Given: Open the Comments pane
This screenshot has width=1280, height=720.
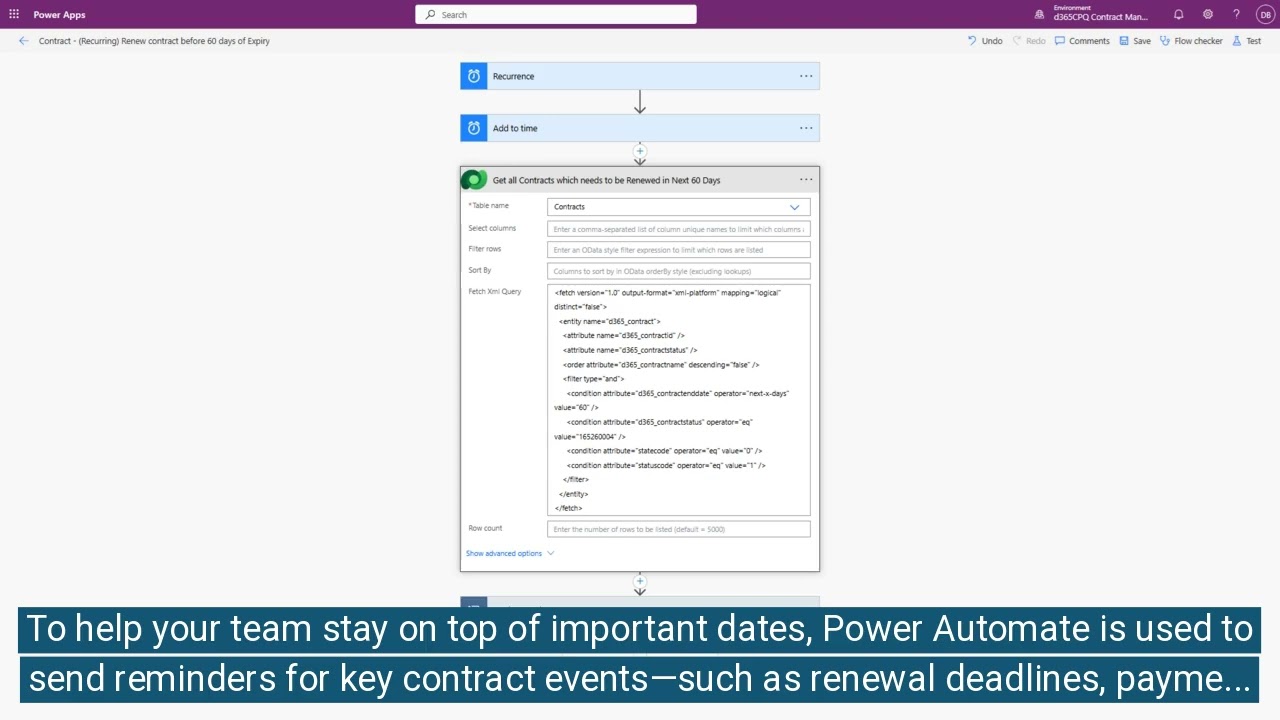Looking at the screenshot, I should 1082,41.
